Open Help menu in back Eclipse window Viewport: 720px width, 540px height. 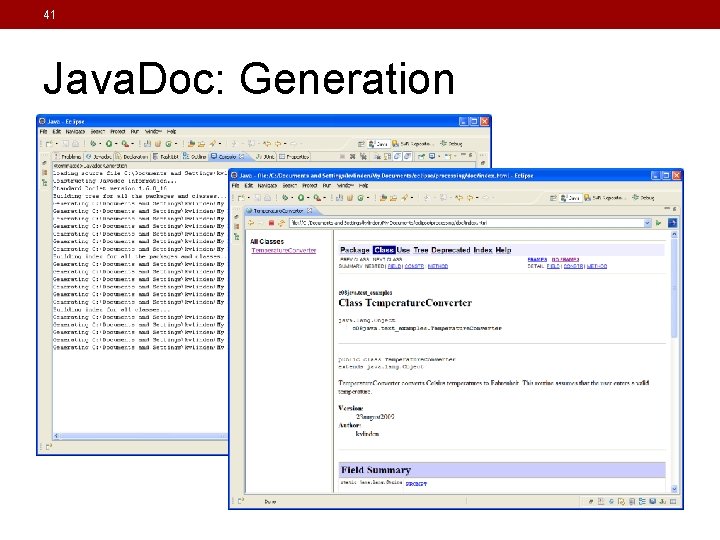tap(171, 132)
